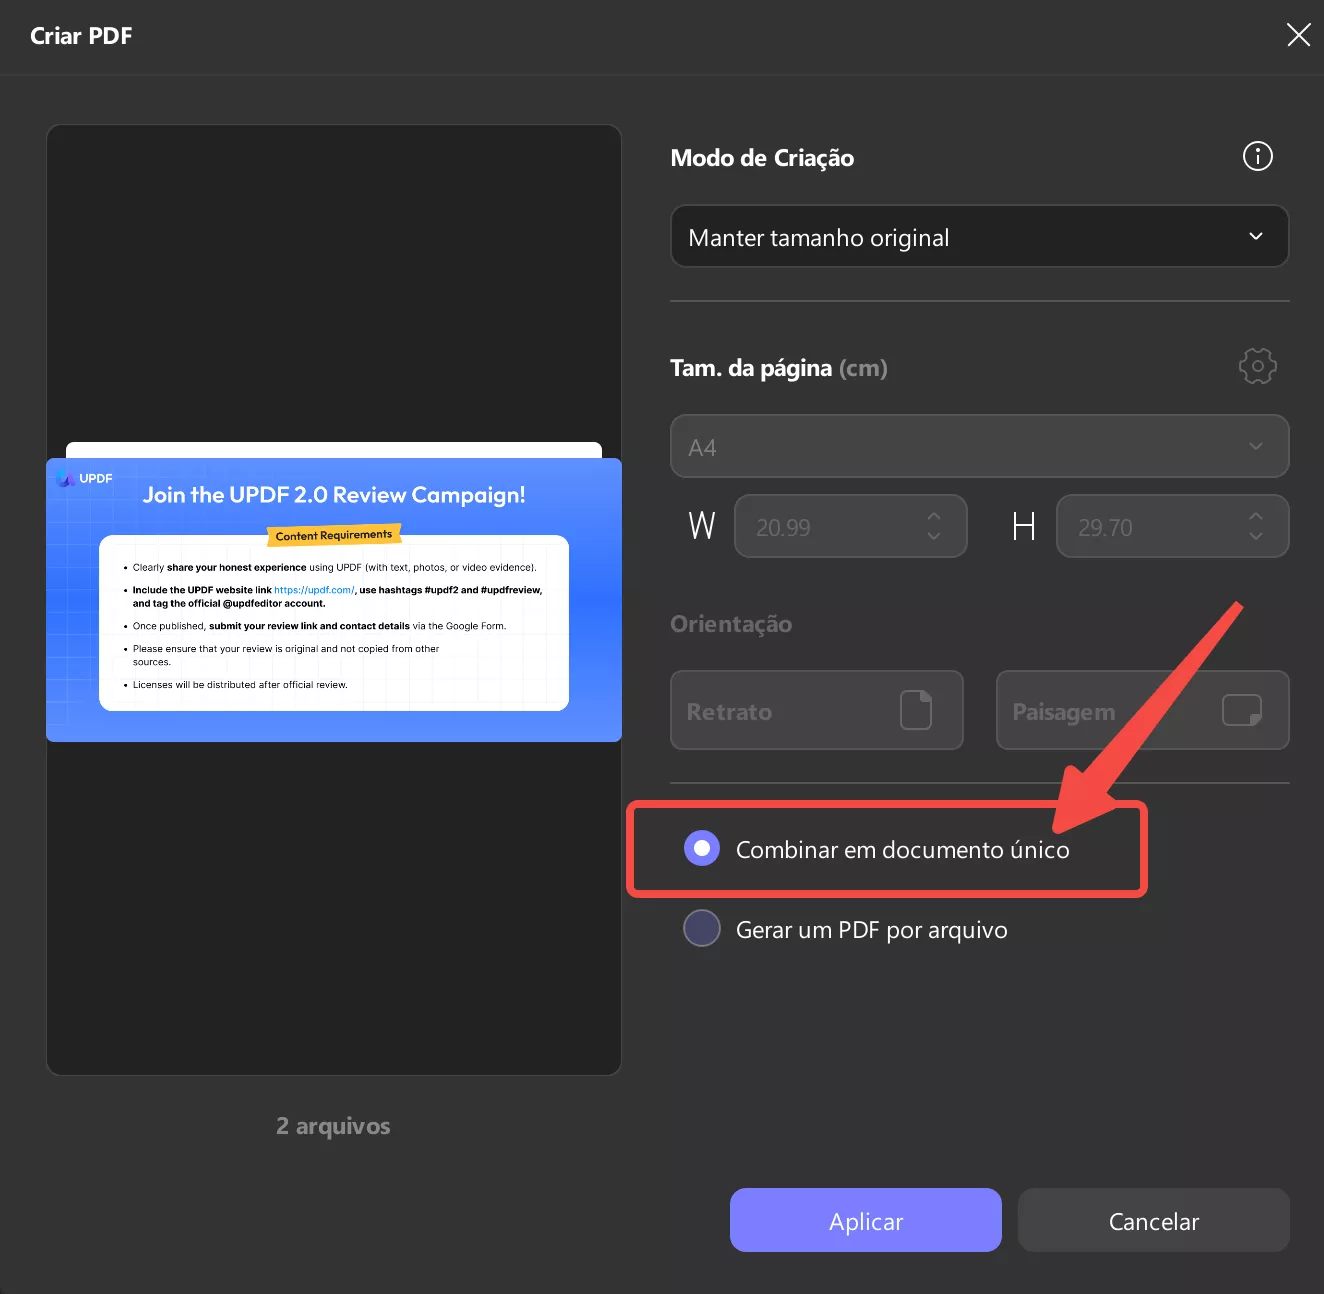
Task: Choose Retrato orientation
Action: click(817, 710)
